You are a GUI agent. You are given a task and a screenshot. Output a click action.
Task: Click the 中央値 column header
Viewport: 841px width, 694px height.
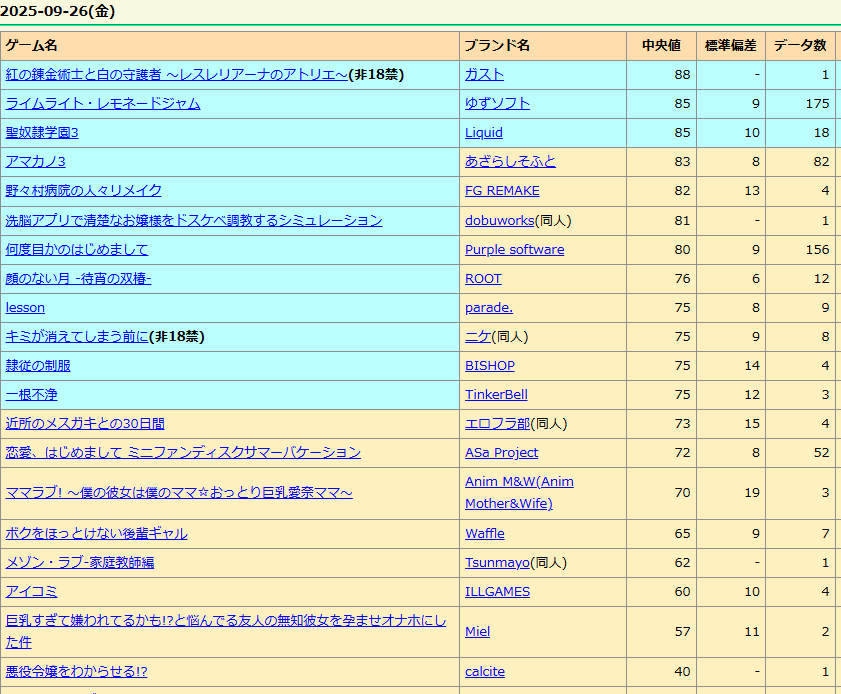(x=661, y=46)
